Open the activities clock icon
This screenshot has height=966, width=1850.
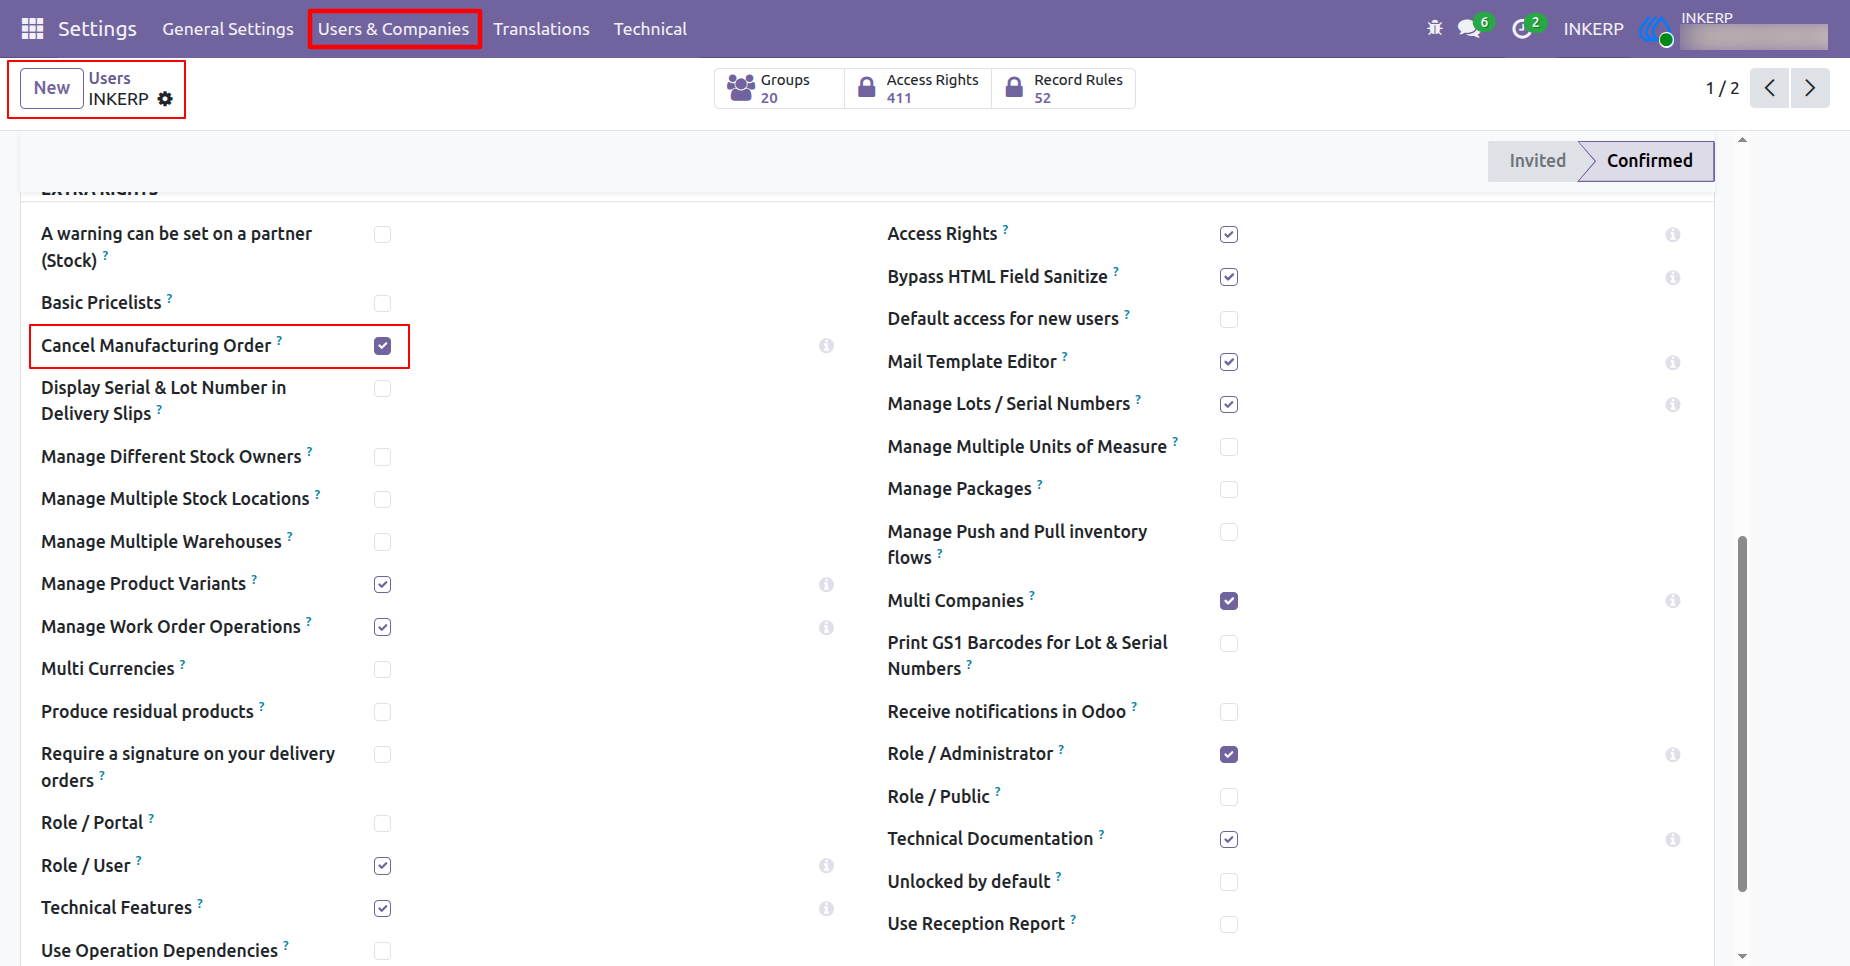(1522, 29)
